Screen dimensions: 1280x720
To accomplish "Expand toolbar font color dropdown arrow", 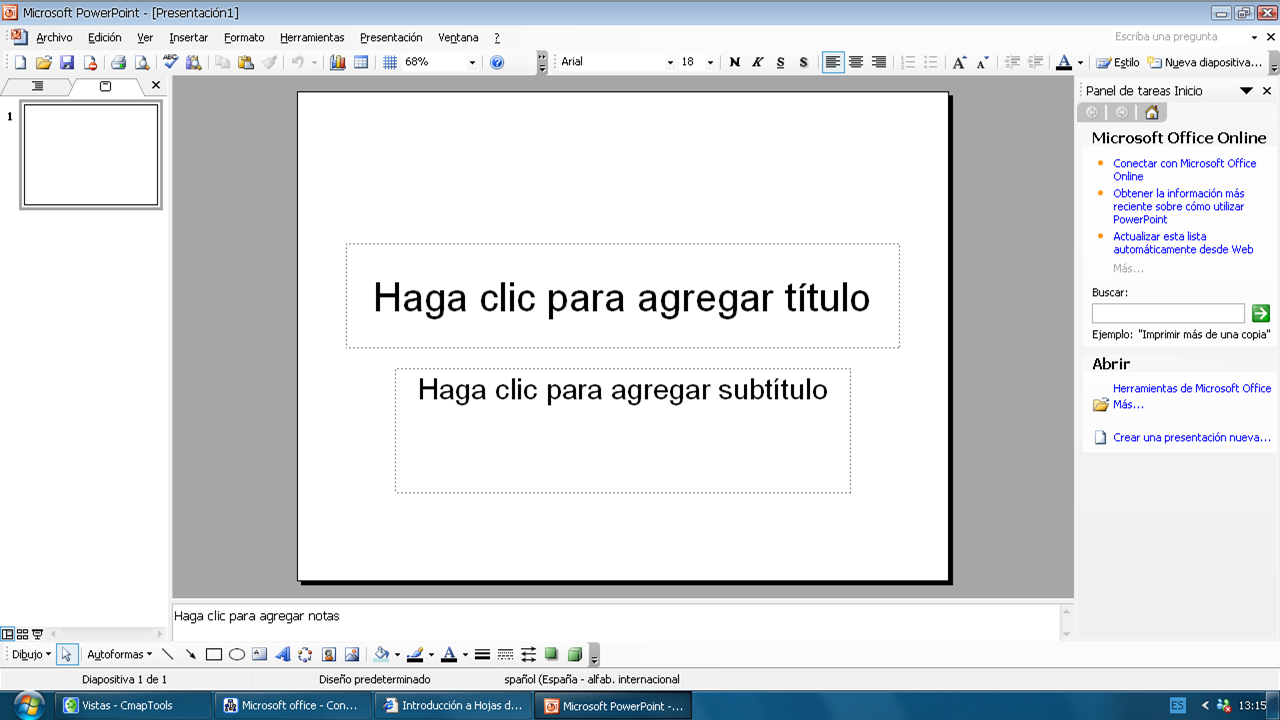I will click(1080, 62).
